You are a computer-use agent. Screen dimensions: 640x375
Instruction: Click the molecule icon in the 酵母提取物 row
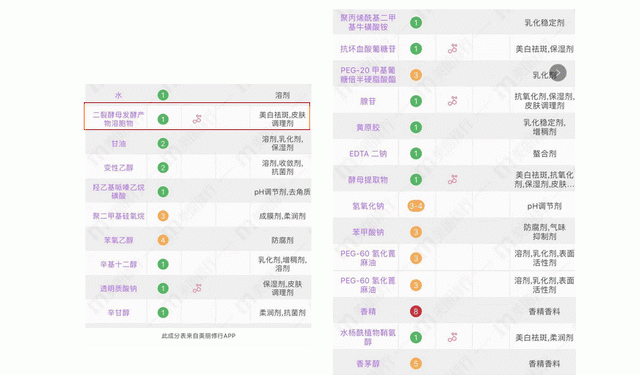pyautogui.click(x=452, y=180)
